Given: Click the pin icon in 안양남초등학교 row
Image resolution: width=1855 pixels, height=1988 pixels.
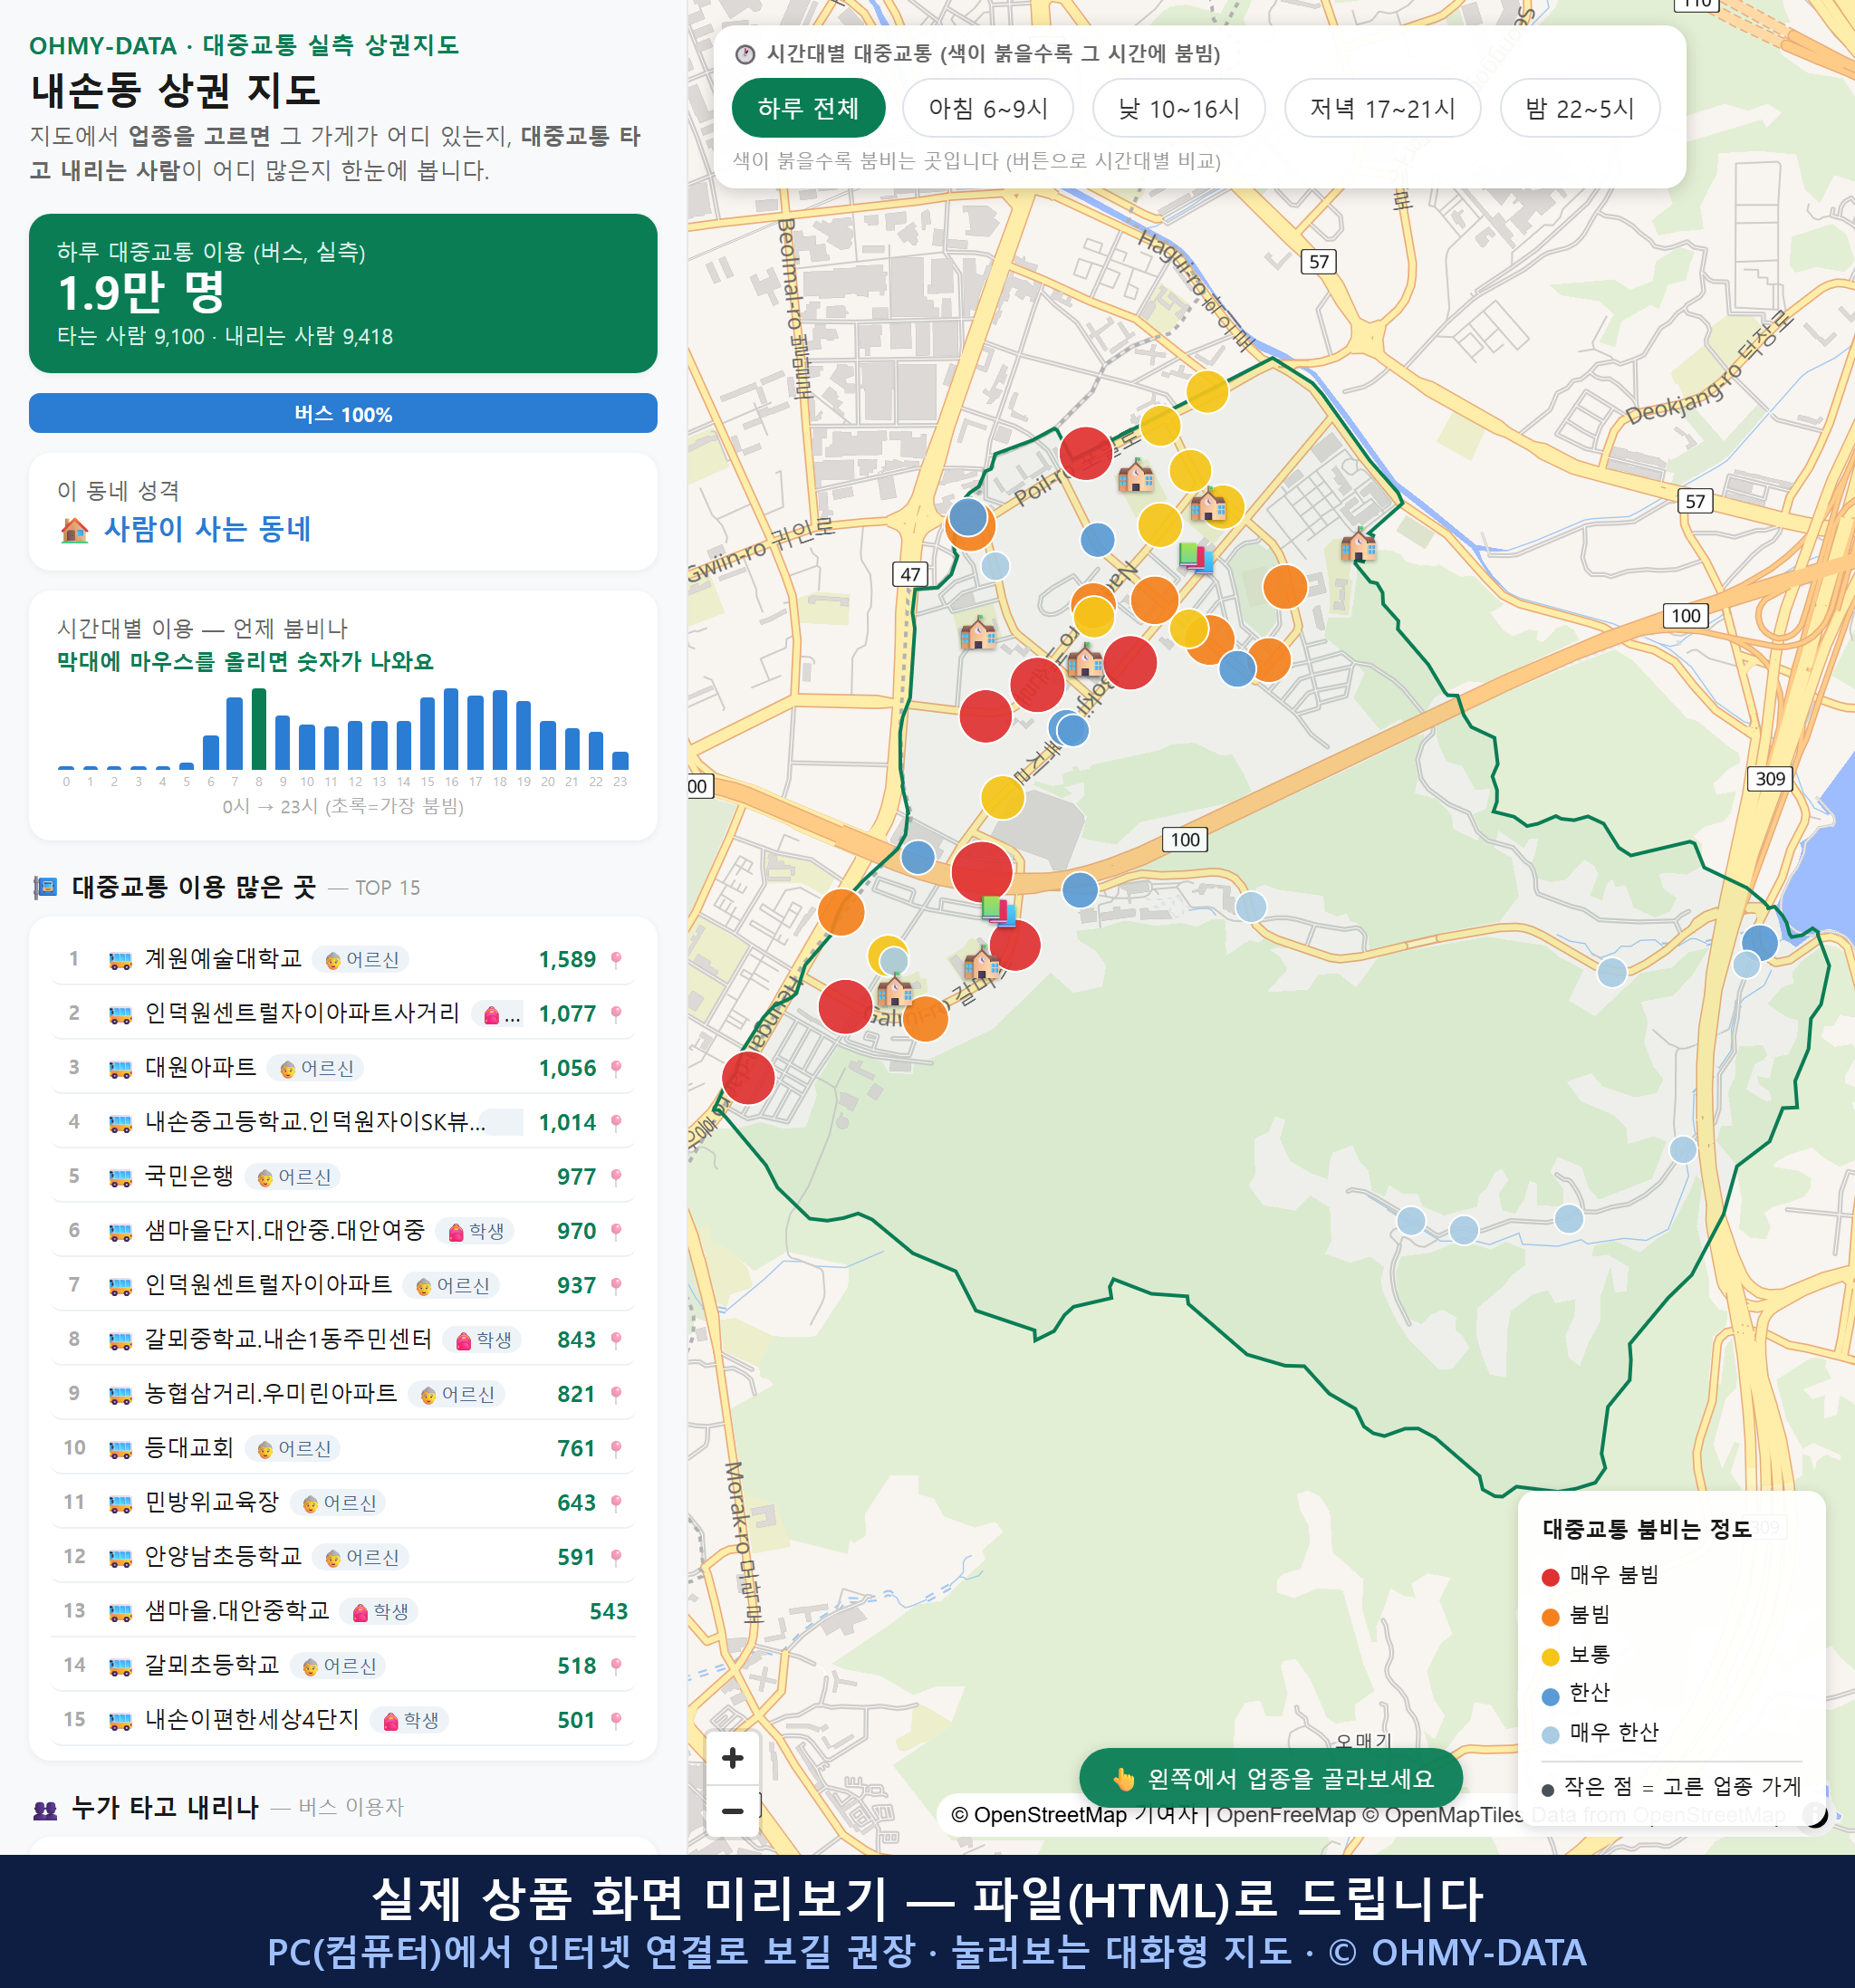Looking at the screenshot, I should 616,1557.
